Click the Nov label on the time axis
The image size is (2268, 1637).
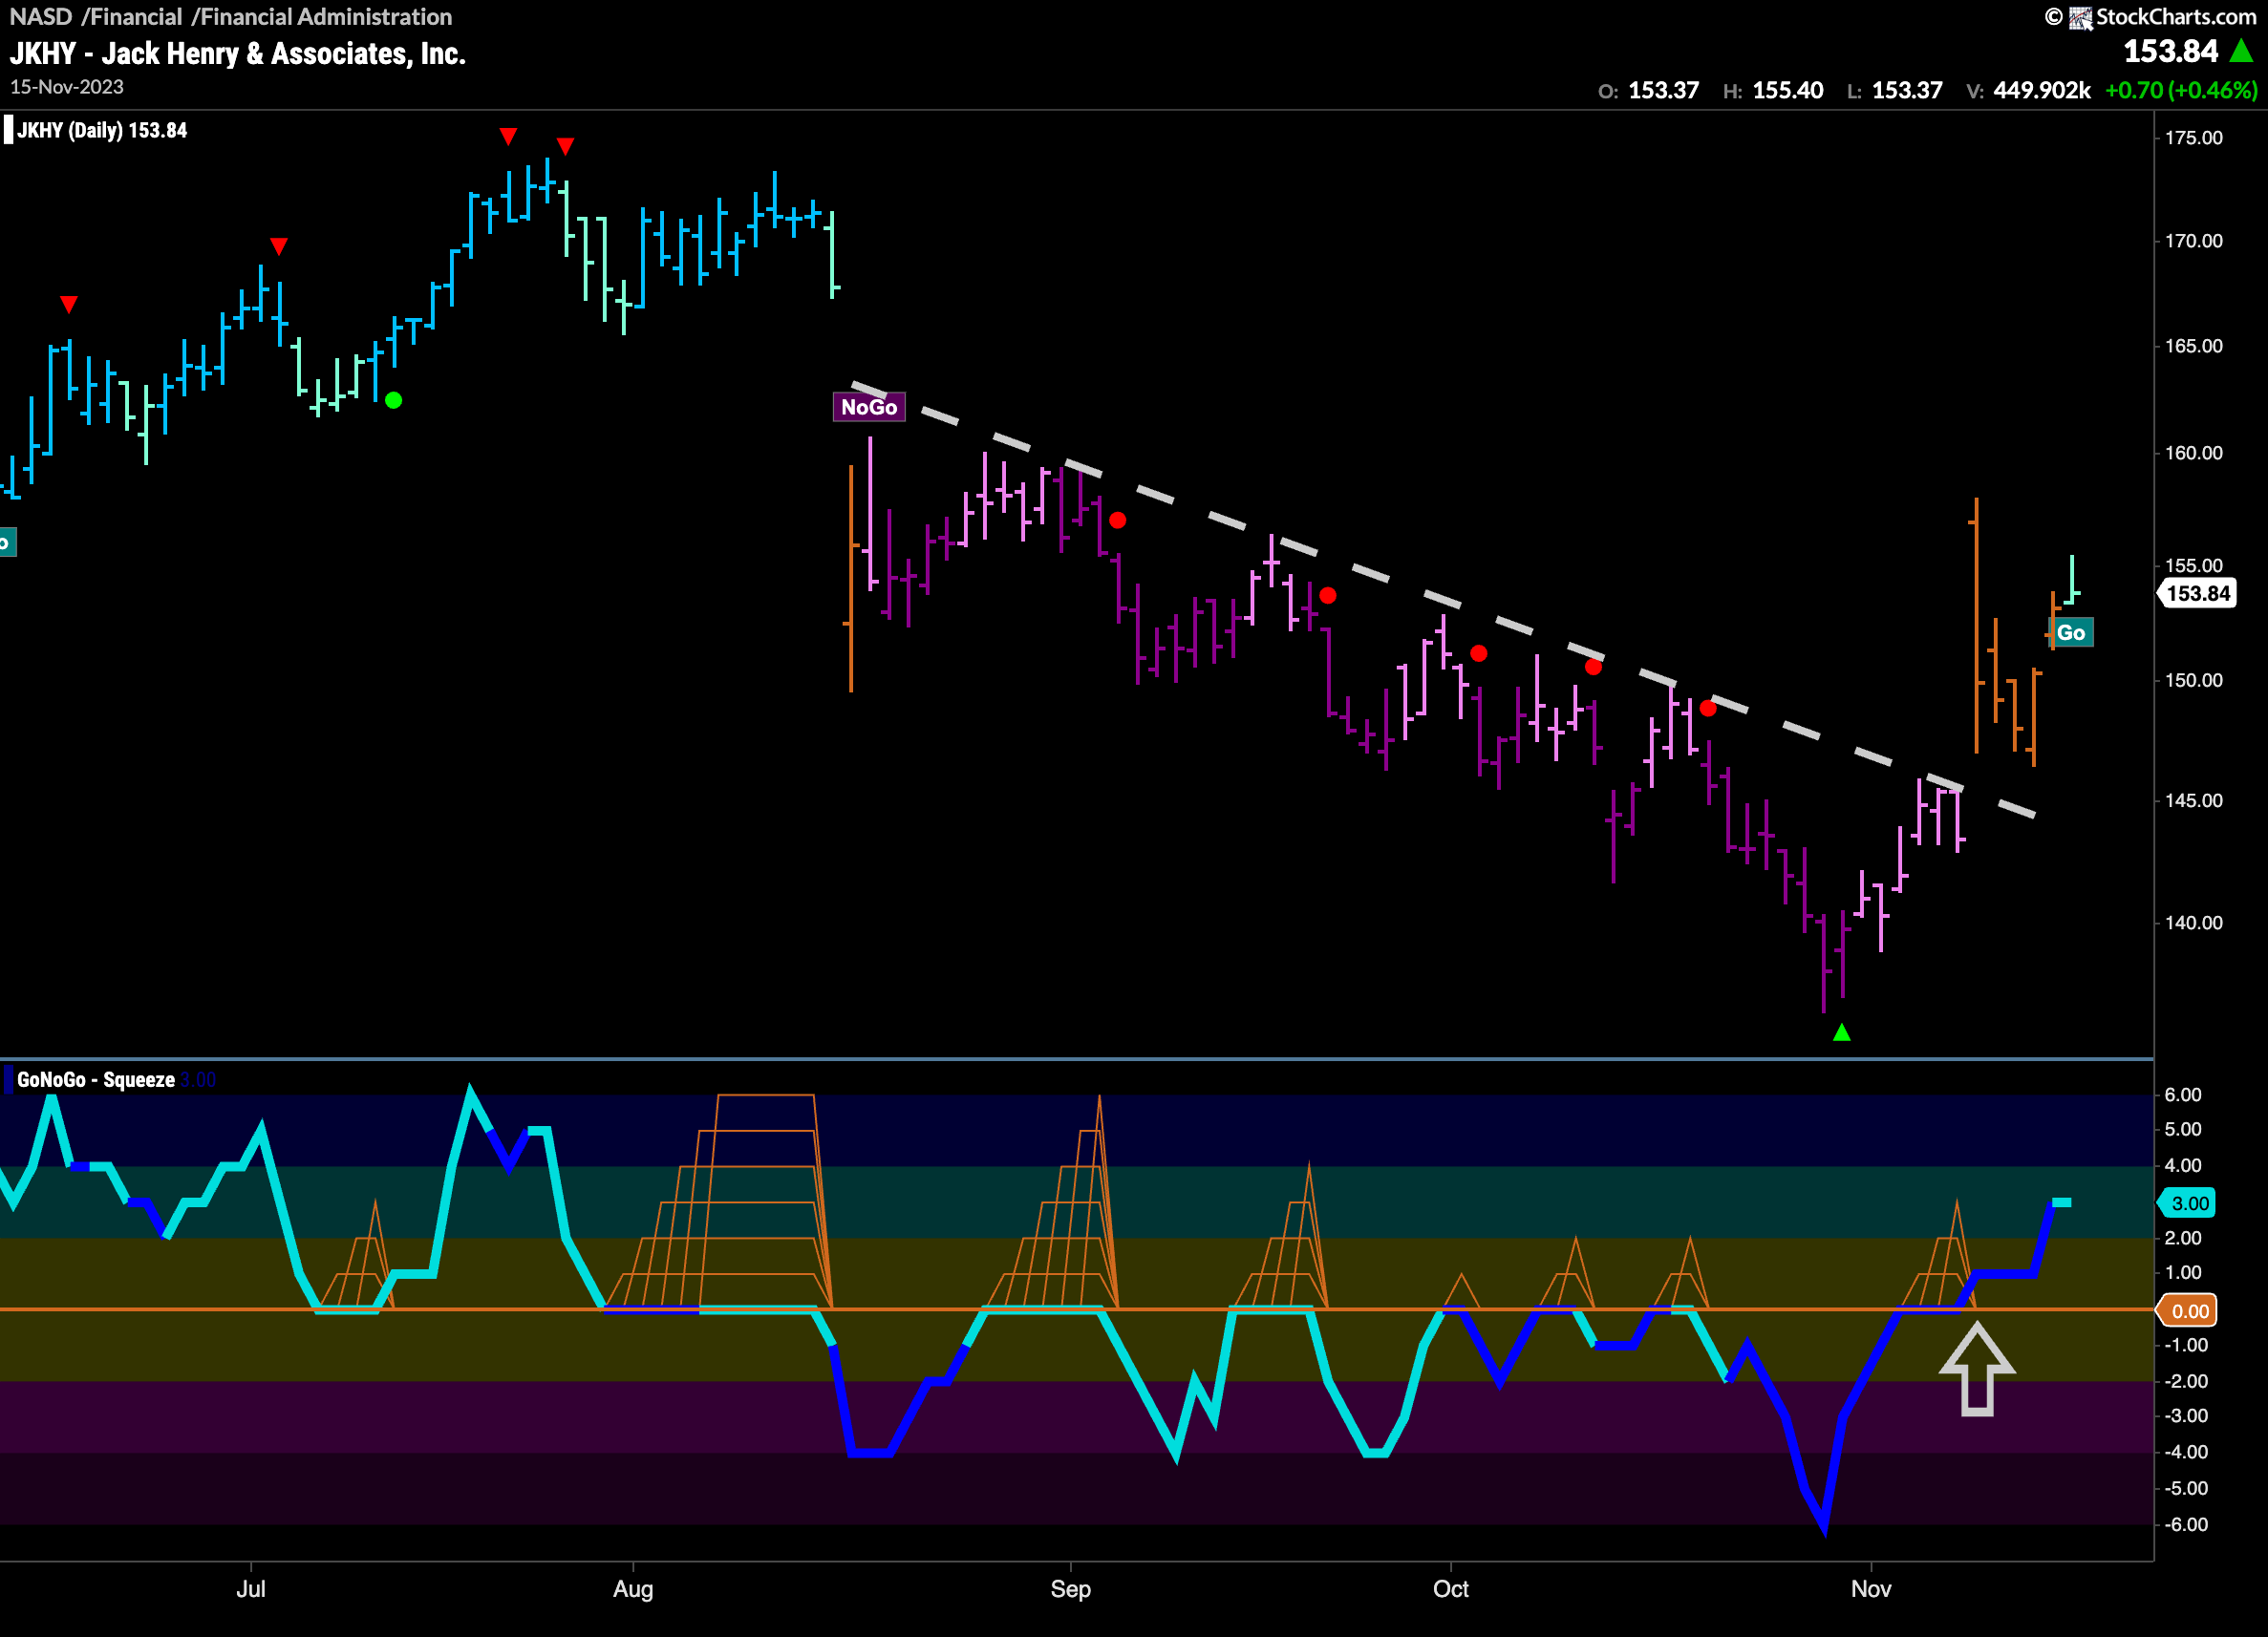[1871, 1589]
